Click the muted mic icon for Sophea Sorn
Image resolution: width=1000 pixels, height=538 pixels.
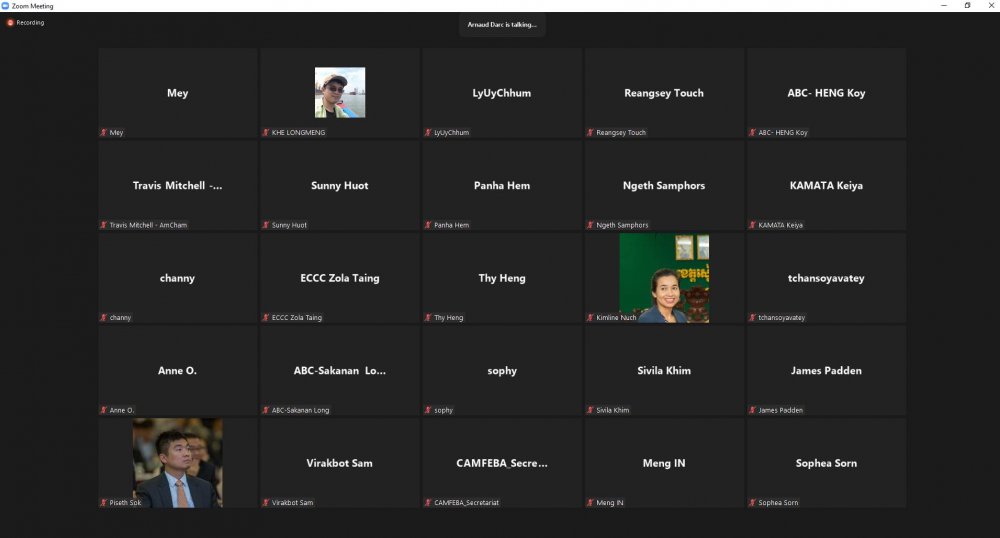pyautogui.click(x=751, y=502)
